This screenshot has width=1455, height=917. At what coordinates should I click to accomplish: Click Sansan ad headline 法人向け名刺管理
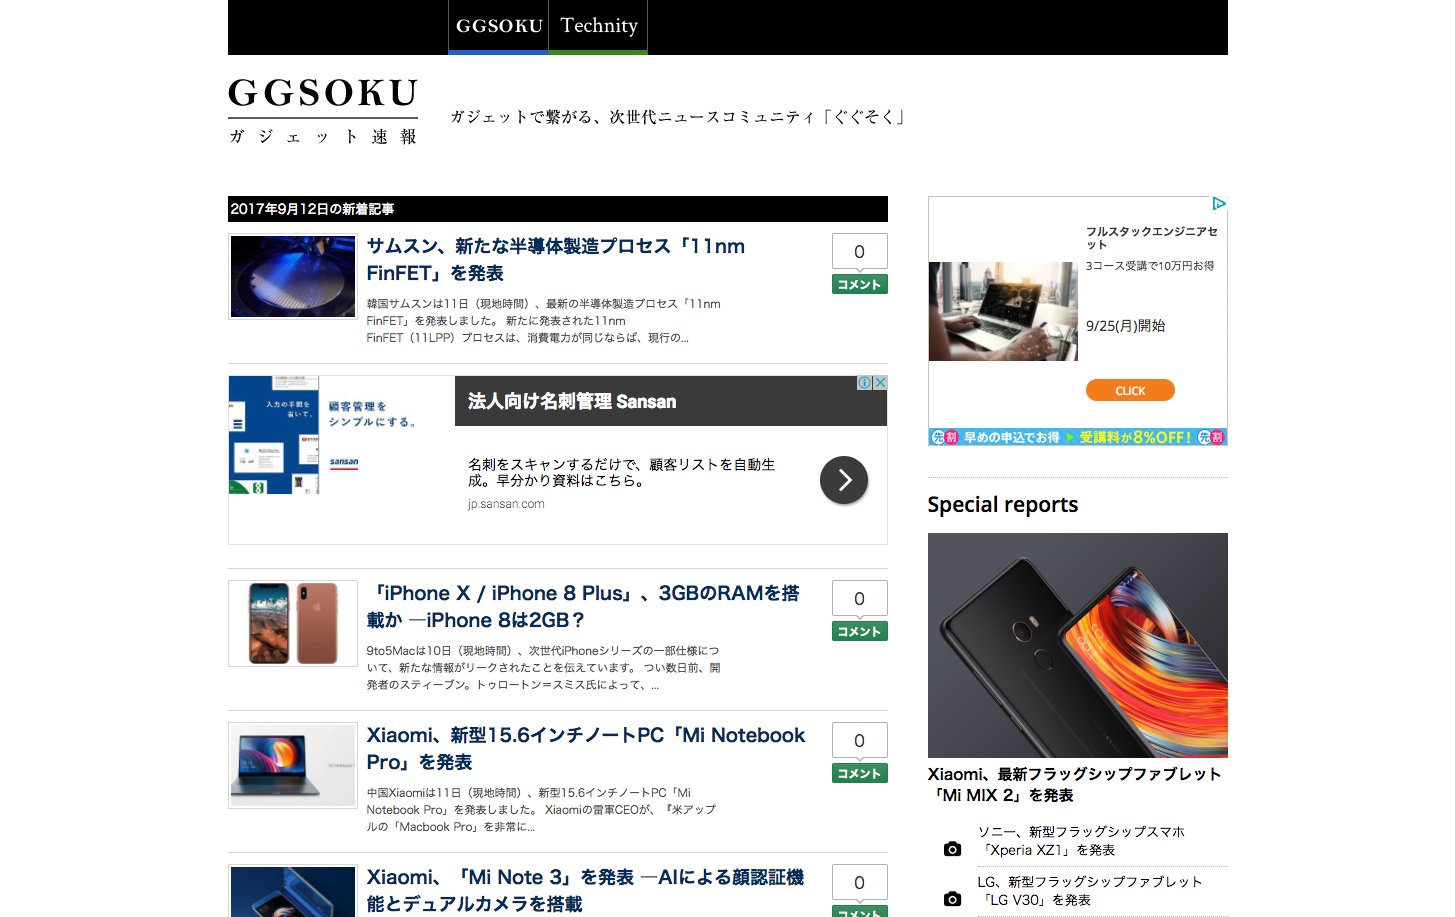[x=572, y=401]
